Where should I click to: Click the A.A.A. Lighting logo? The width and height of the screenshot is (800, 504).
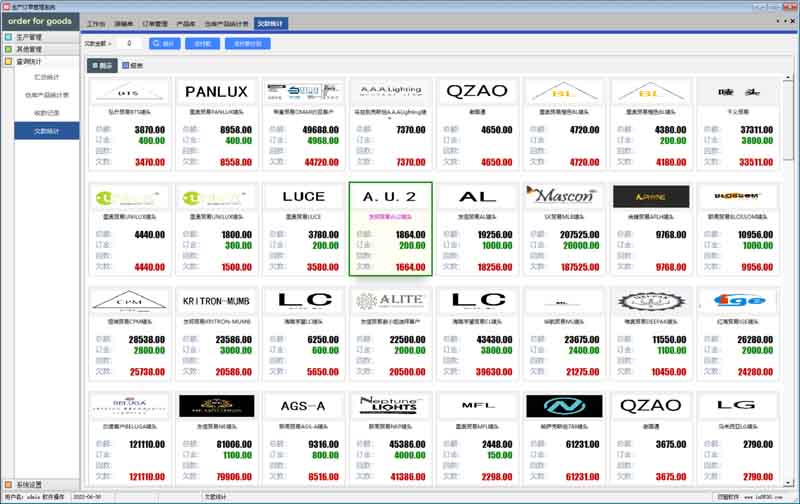point(390,91)
